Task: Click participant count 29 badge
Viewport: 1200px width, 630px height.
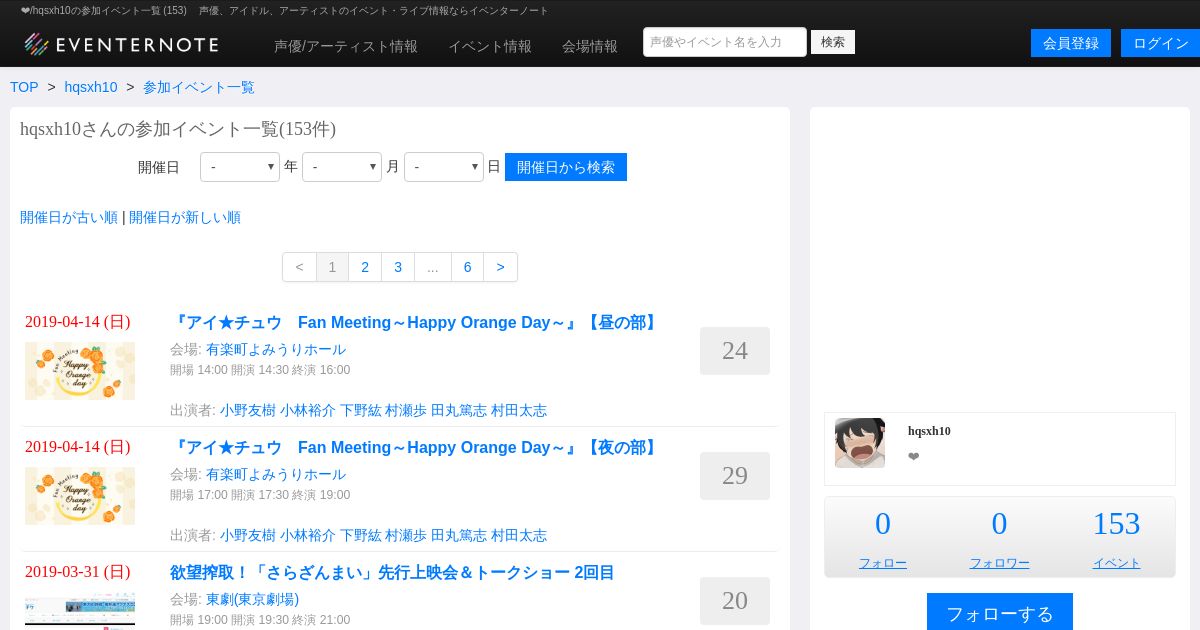Action: [735, 476]
